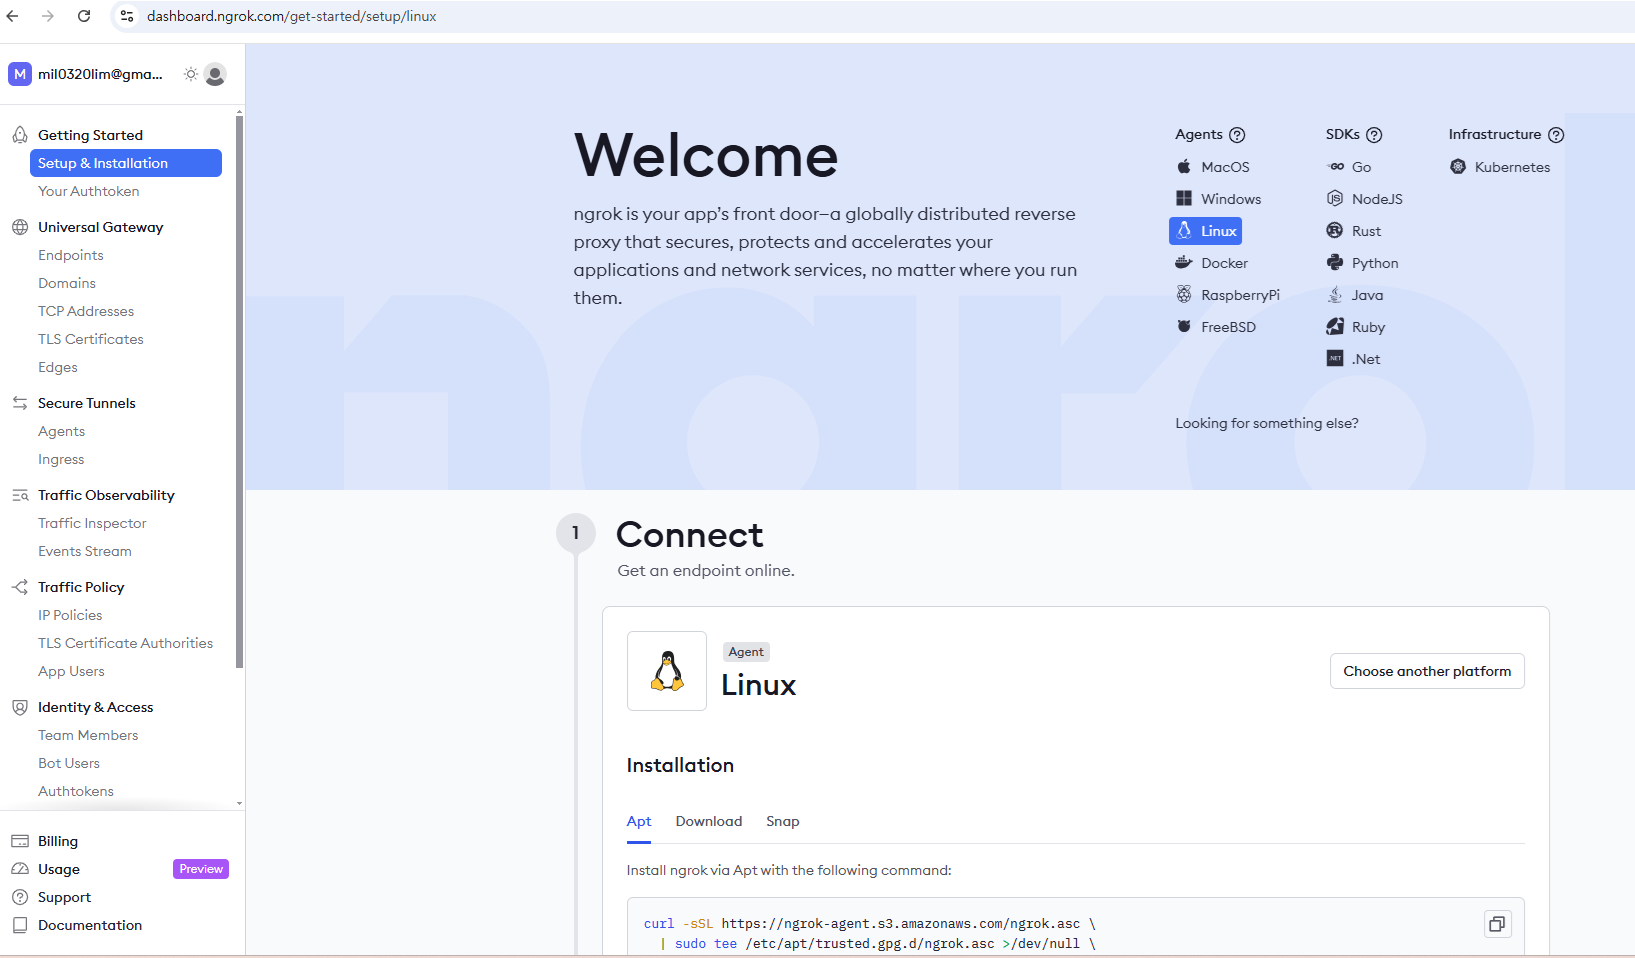Open Setup & Installation in sidebar

coord(126,163)
